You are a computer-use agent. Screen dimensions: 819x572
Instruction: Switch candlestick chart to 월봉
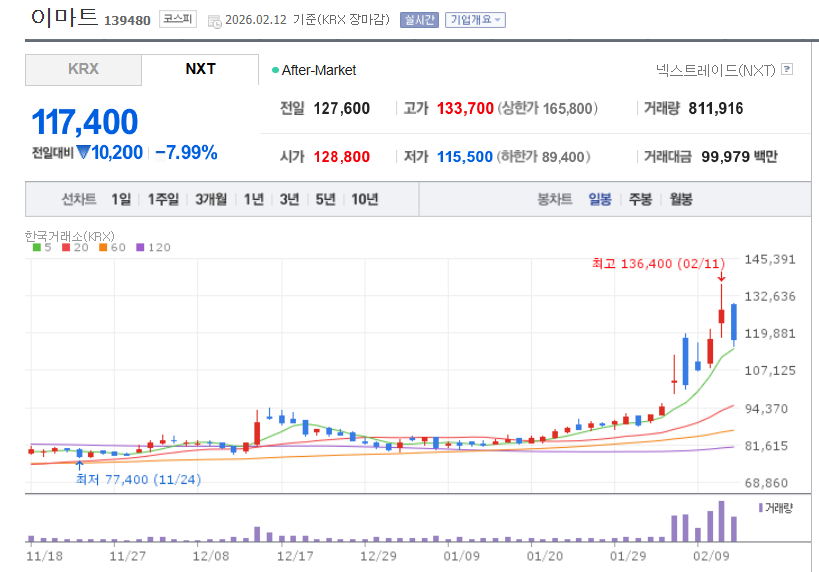click(681, 199)
